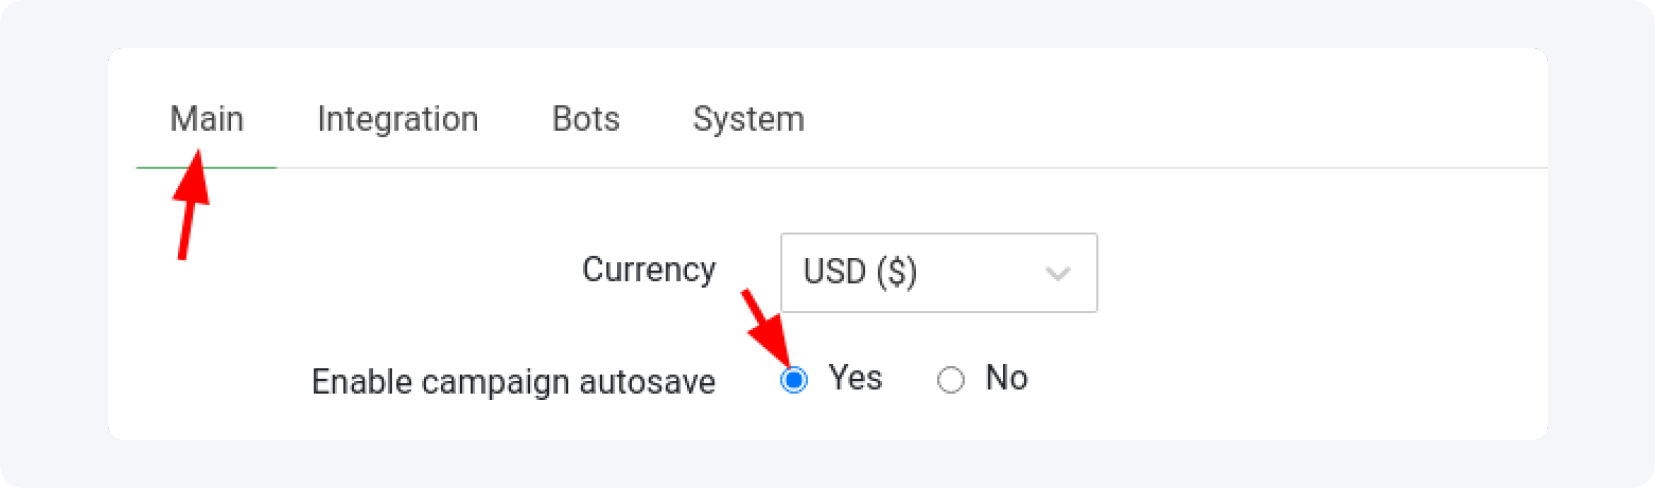Click the "Yes" option label

point(855,378)
